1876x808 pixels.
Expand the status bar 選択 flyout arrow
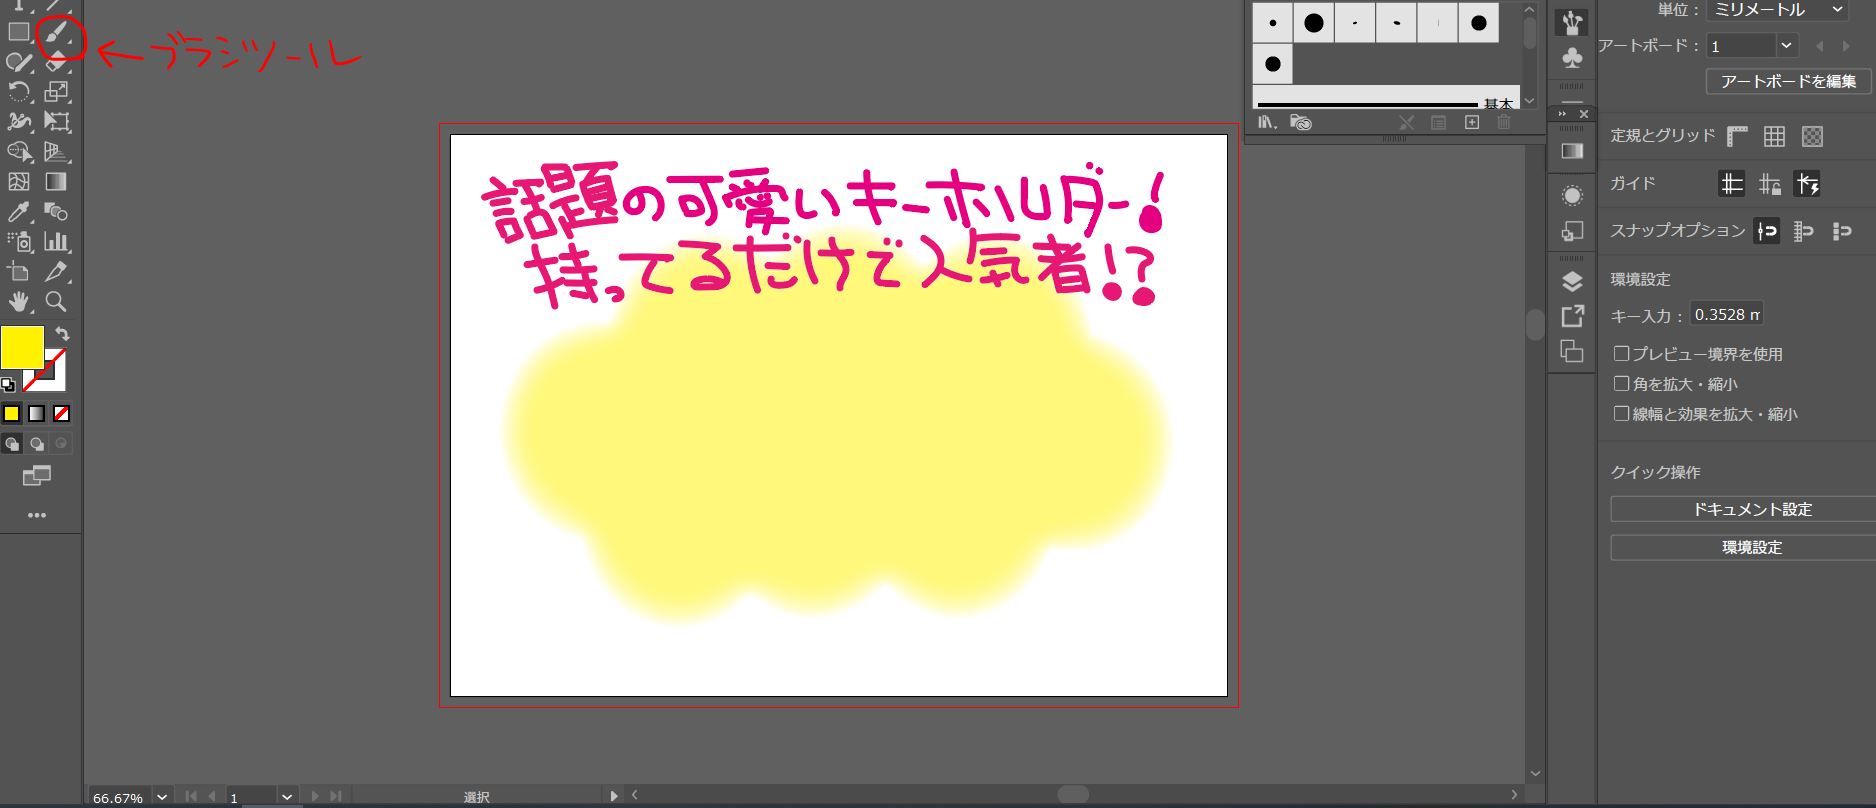point(613,796)
